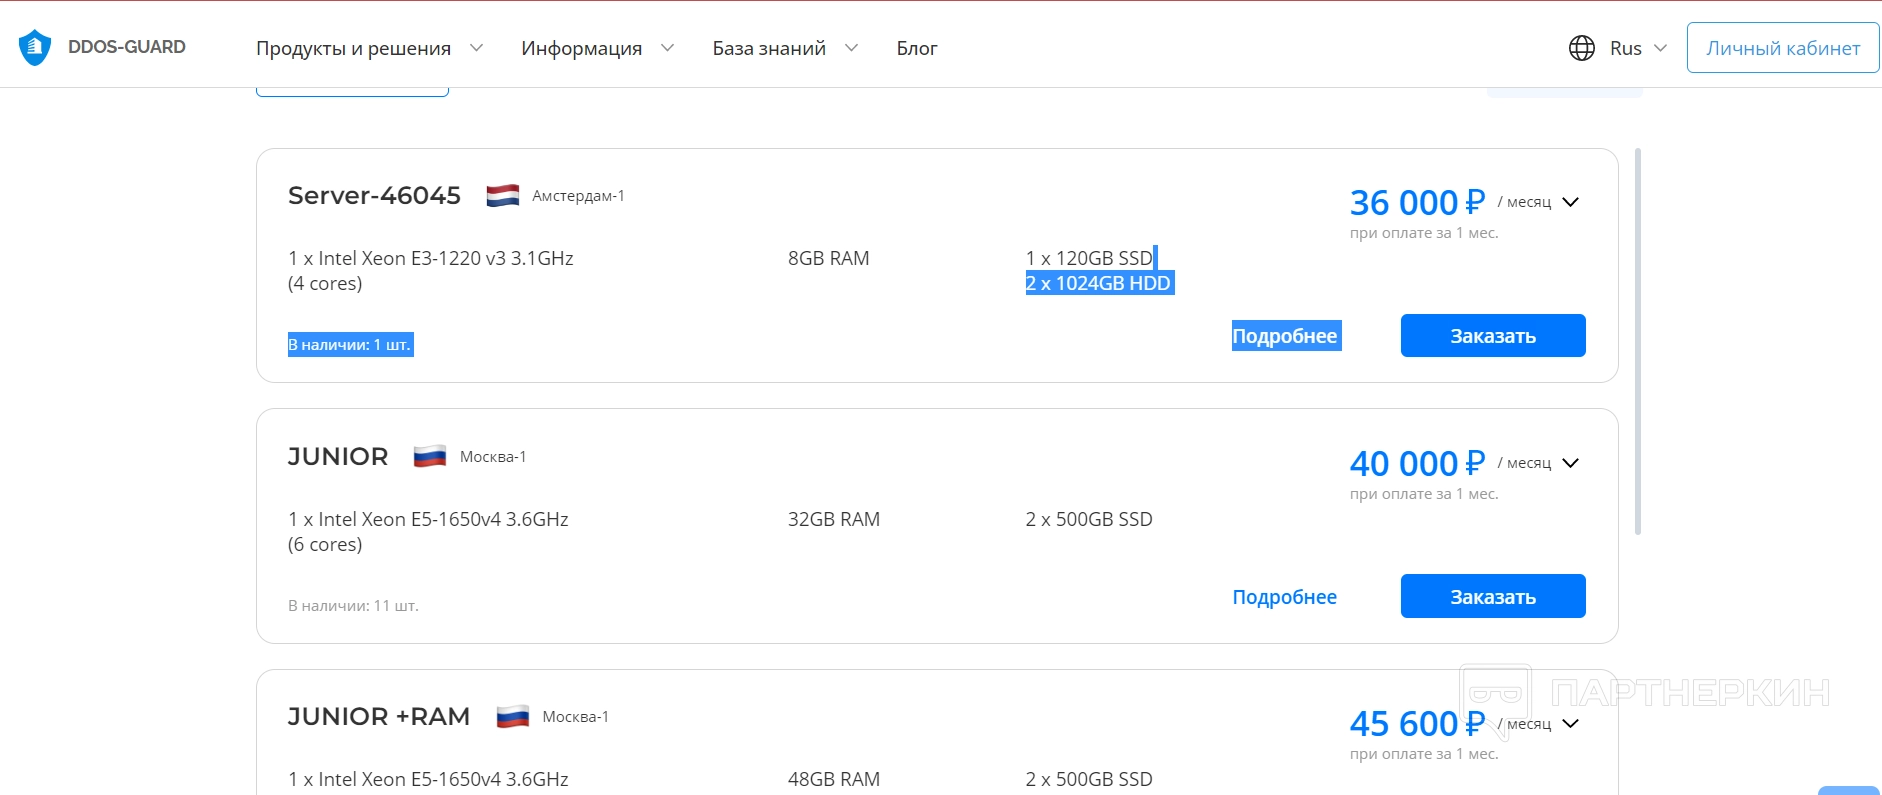This screenshot has height=795, width=1882.
Task: Click the 2 x 500GB SSD spec on JUNIOR +RAM
Action: [1089, 779]
